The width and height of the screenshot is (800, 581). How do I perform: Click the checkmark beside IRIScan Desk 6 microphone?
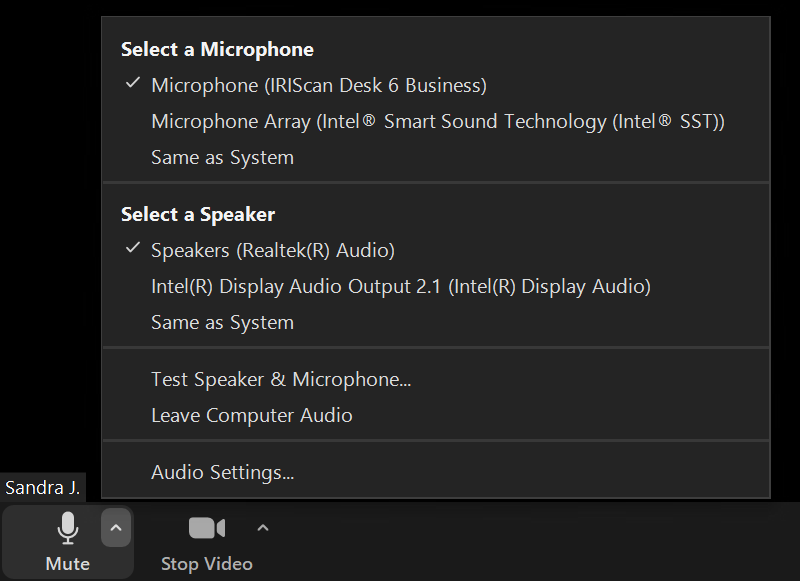pos(133,83)
